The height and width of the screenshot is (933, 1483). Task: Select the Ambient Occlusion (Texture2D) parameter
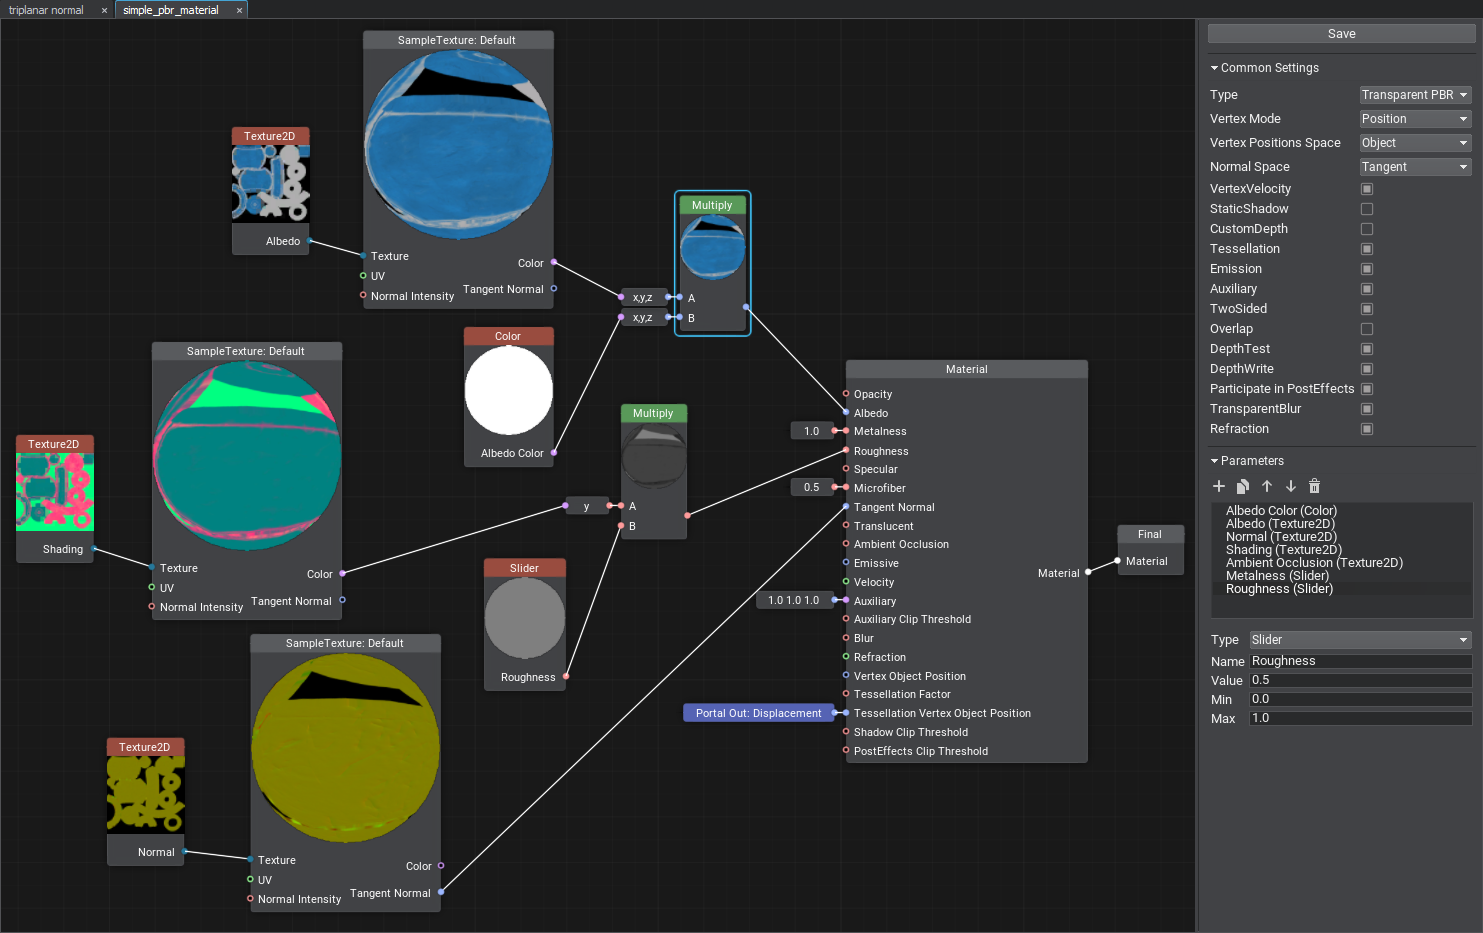click(x=1314, y=563)
